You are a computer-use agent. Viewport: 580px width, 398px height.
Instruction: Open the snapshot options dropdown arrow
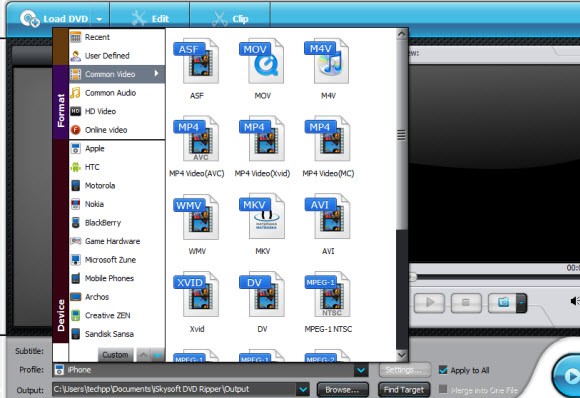click(522, 303)
